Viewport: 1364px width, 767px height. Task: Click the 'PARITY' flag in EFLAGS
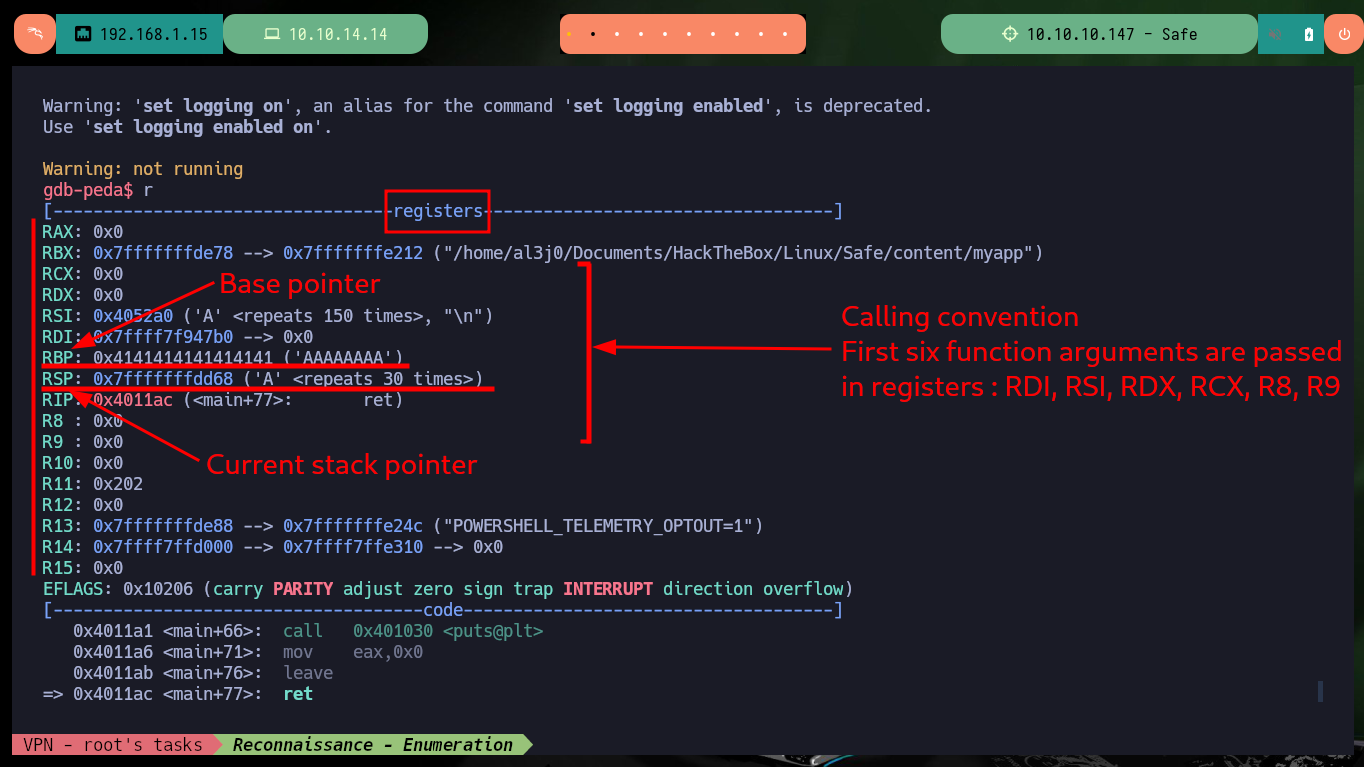(303, 589)
